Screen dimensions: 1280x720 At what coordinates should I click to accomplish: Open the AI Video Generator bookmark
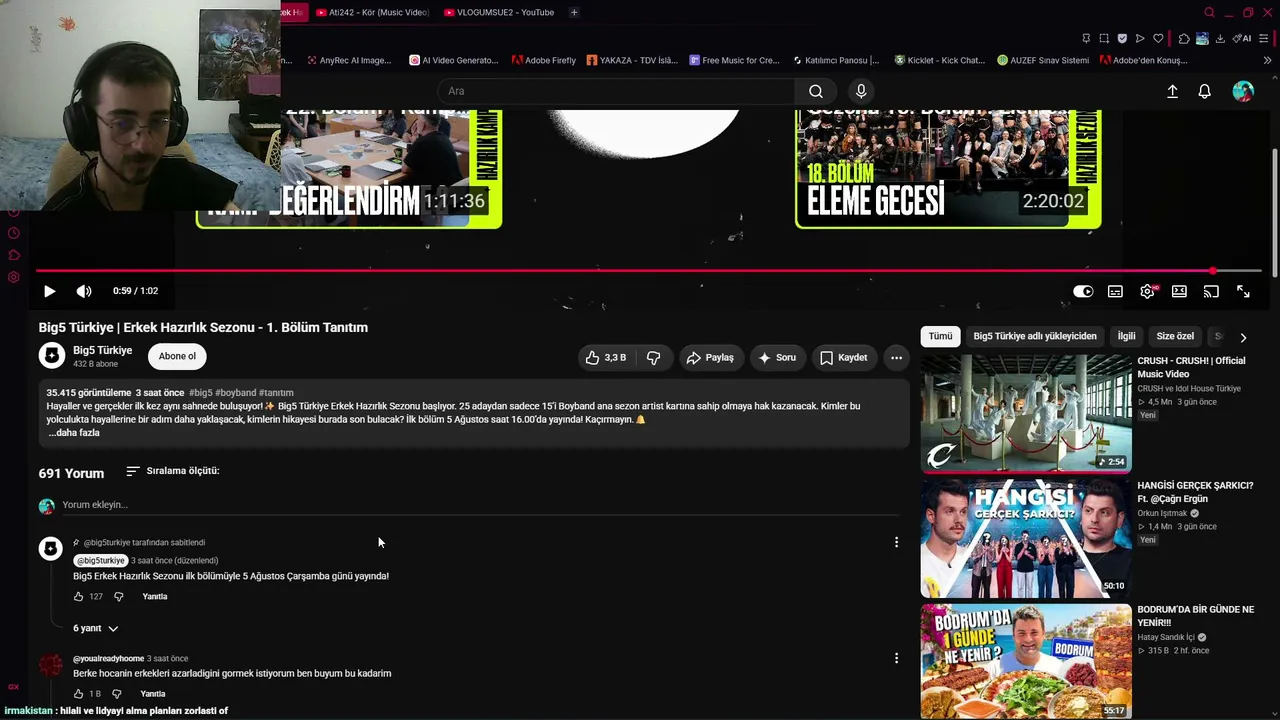454,60
